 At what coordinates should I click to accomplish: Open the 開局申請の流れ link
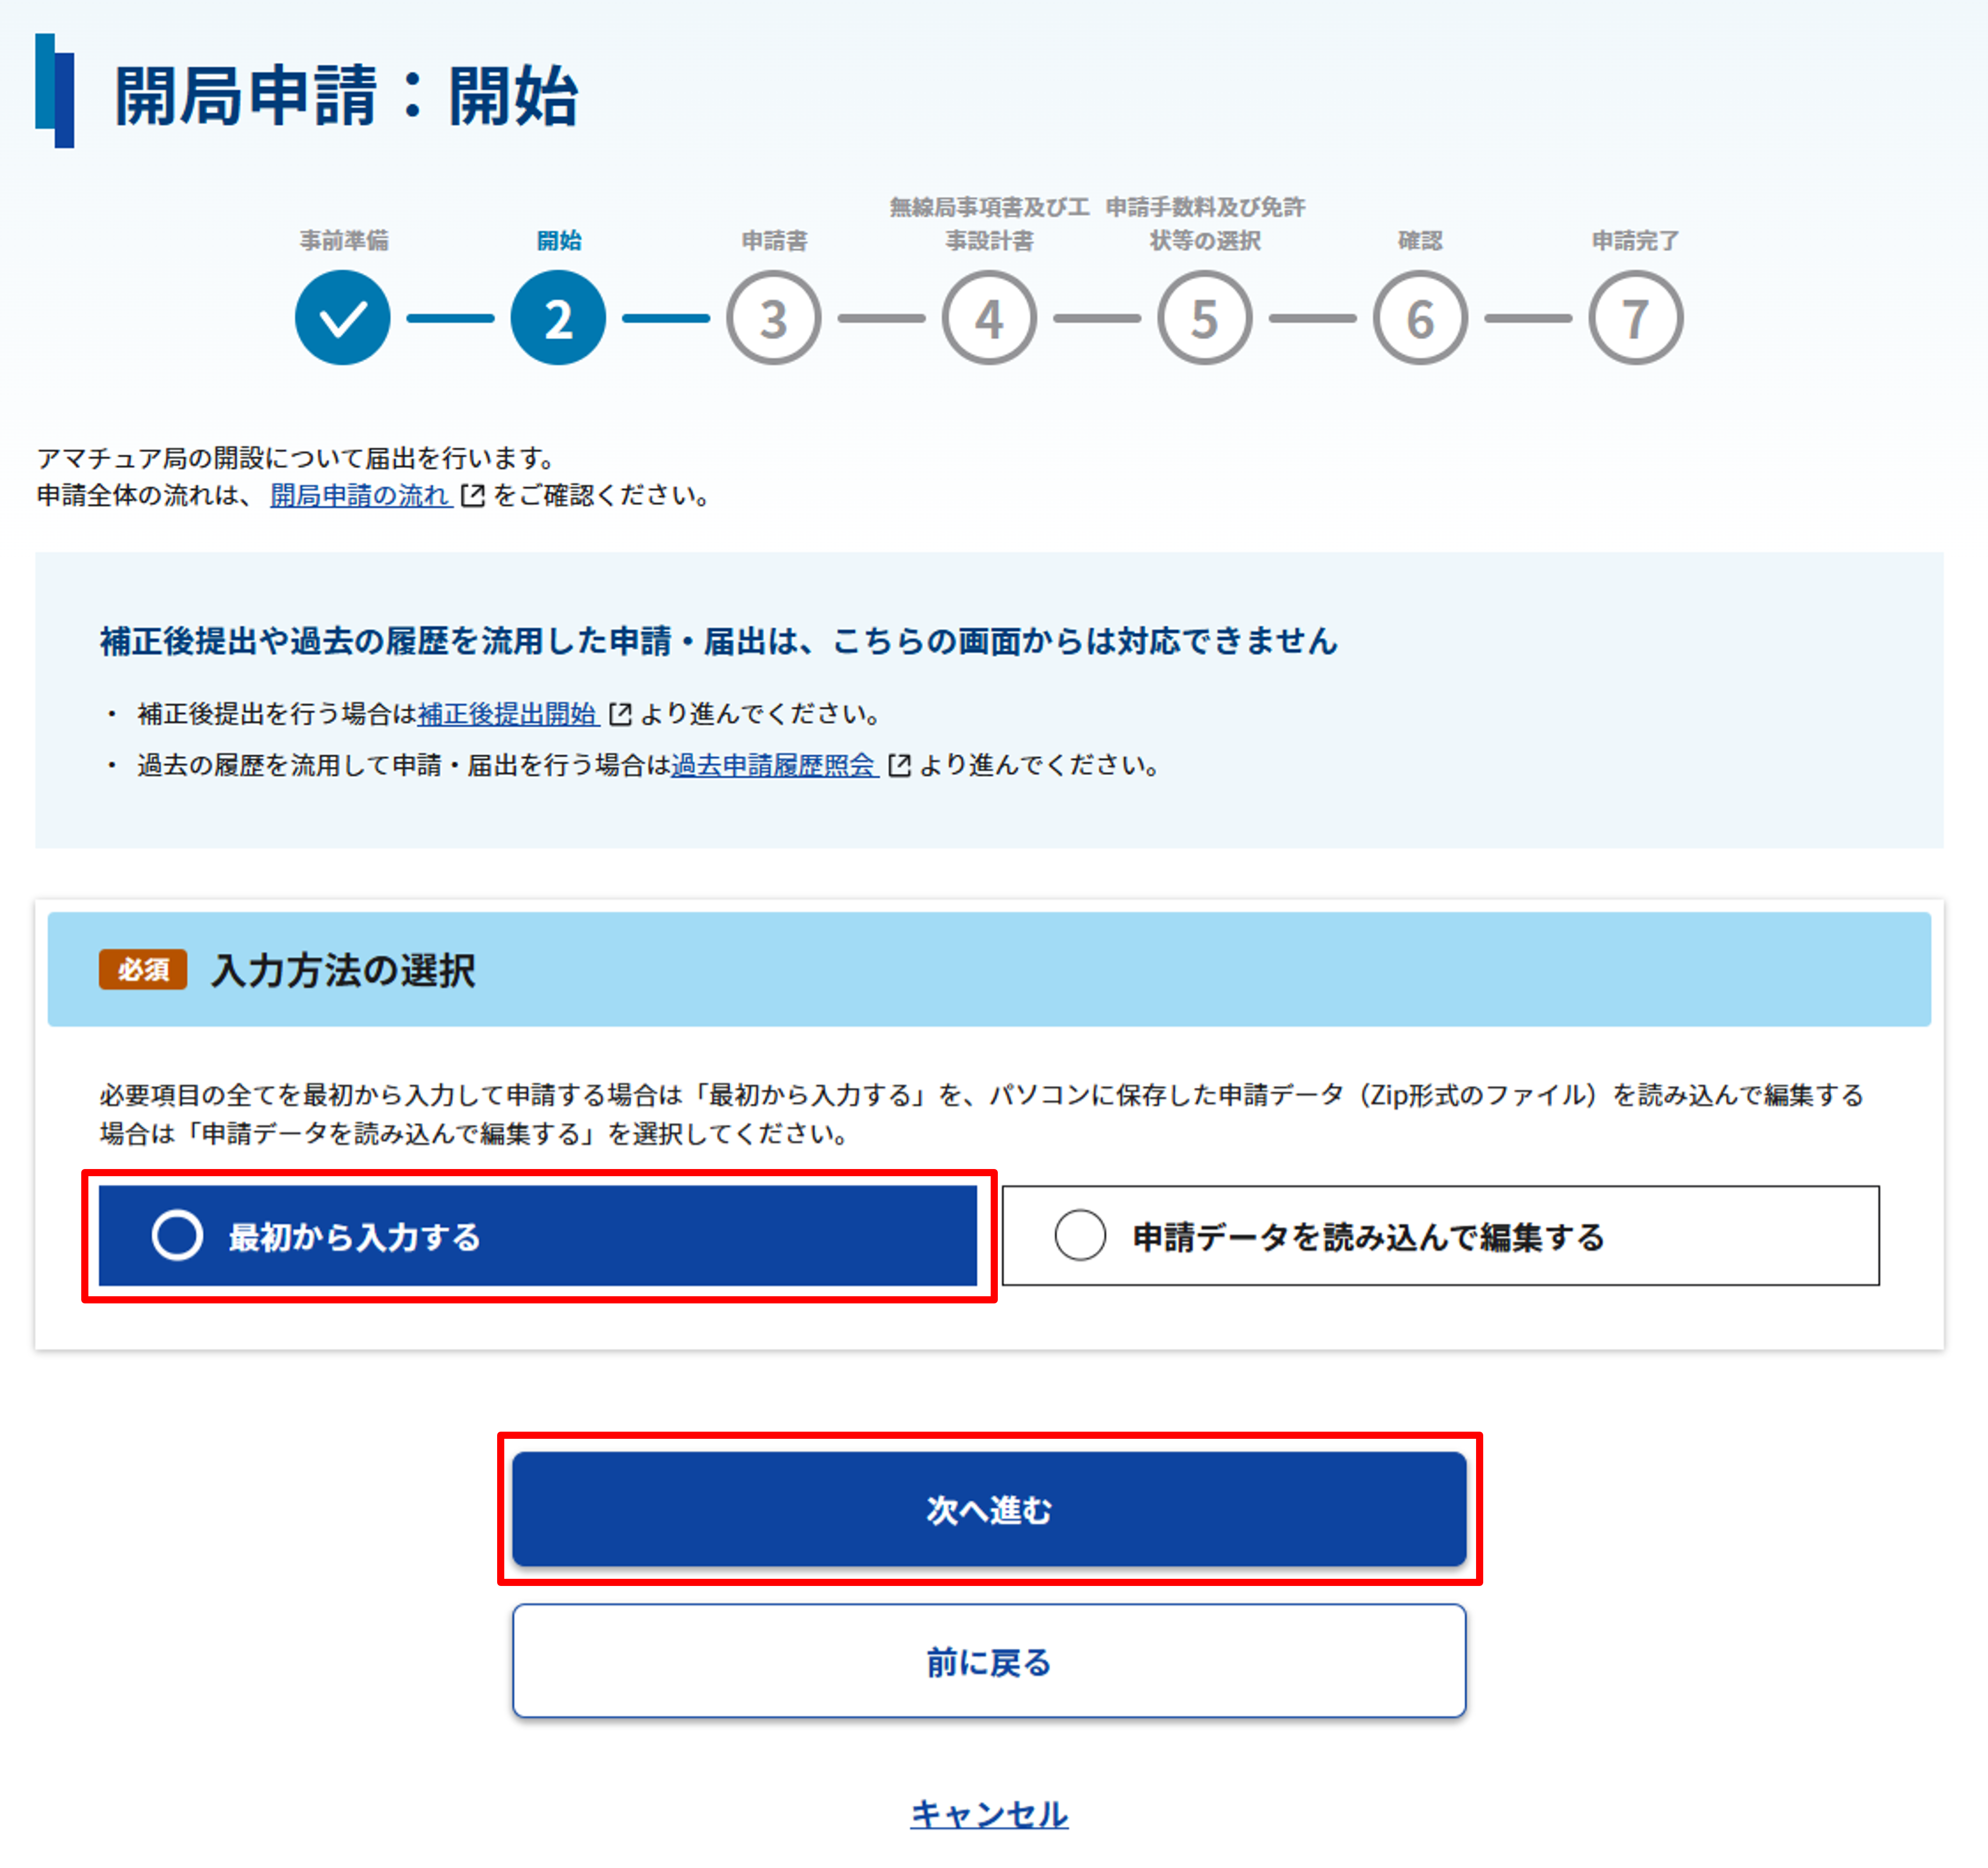click(360, 495)
